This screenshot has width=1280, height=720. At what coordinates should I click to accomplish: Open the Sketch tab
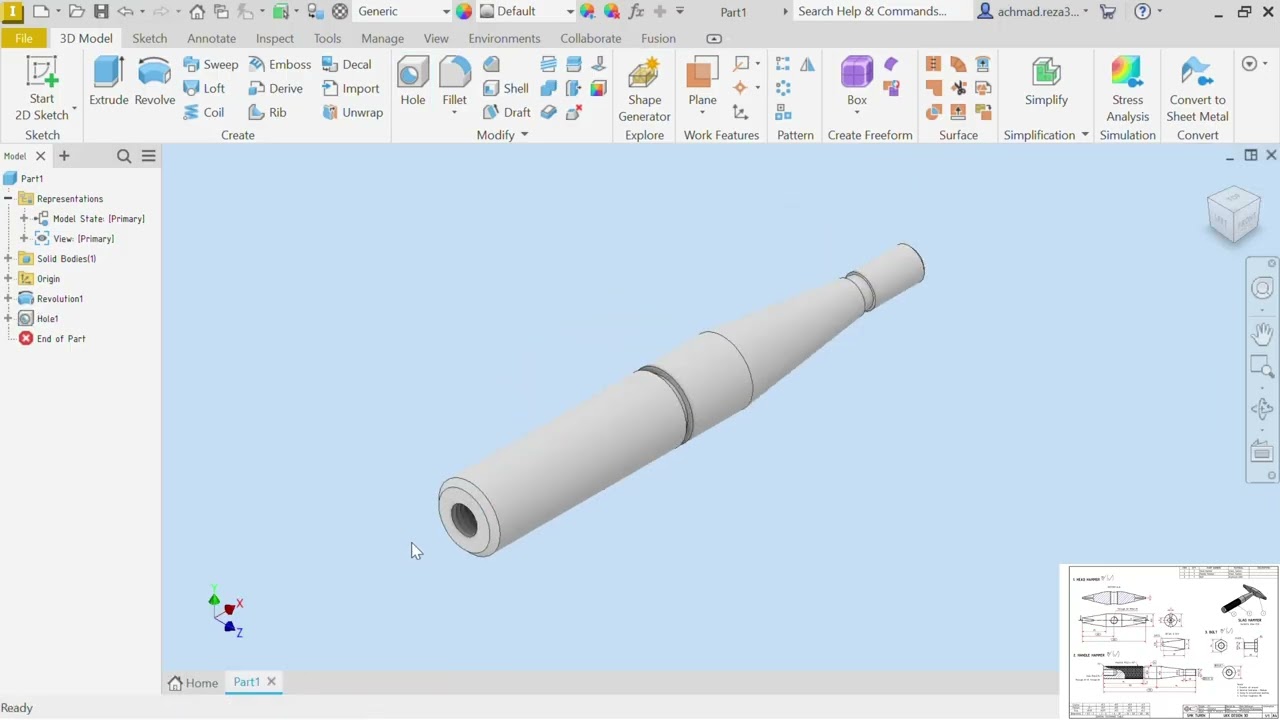150,38
